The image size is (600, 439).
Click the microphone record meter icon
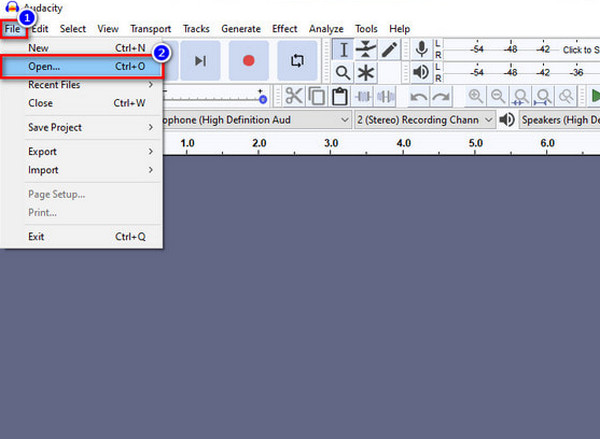[421, 49]
